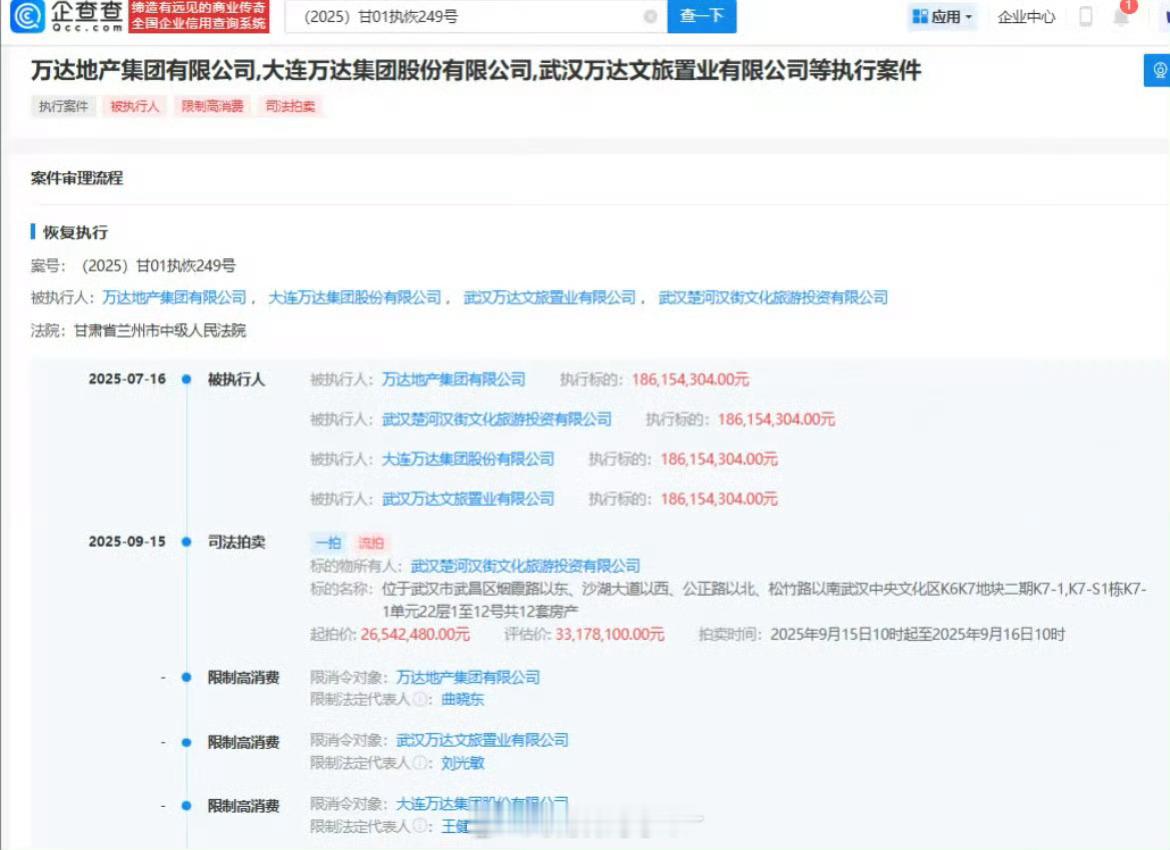Click the red slogan banner next to the logo

pos(198,16)
